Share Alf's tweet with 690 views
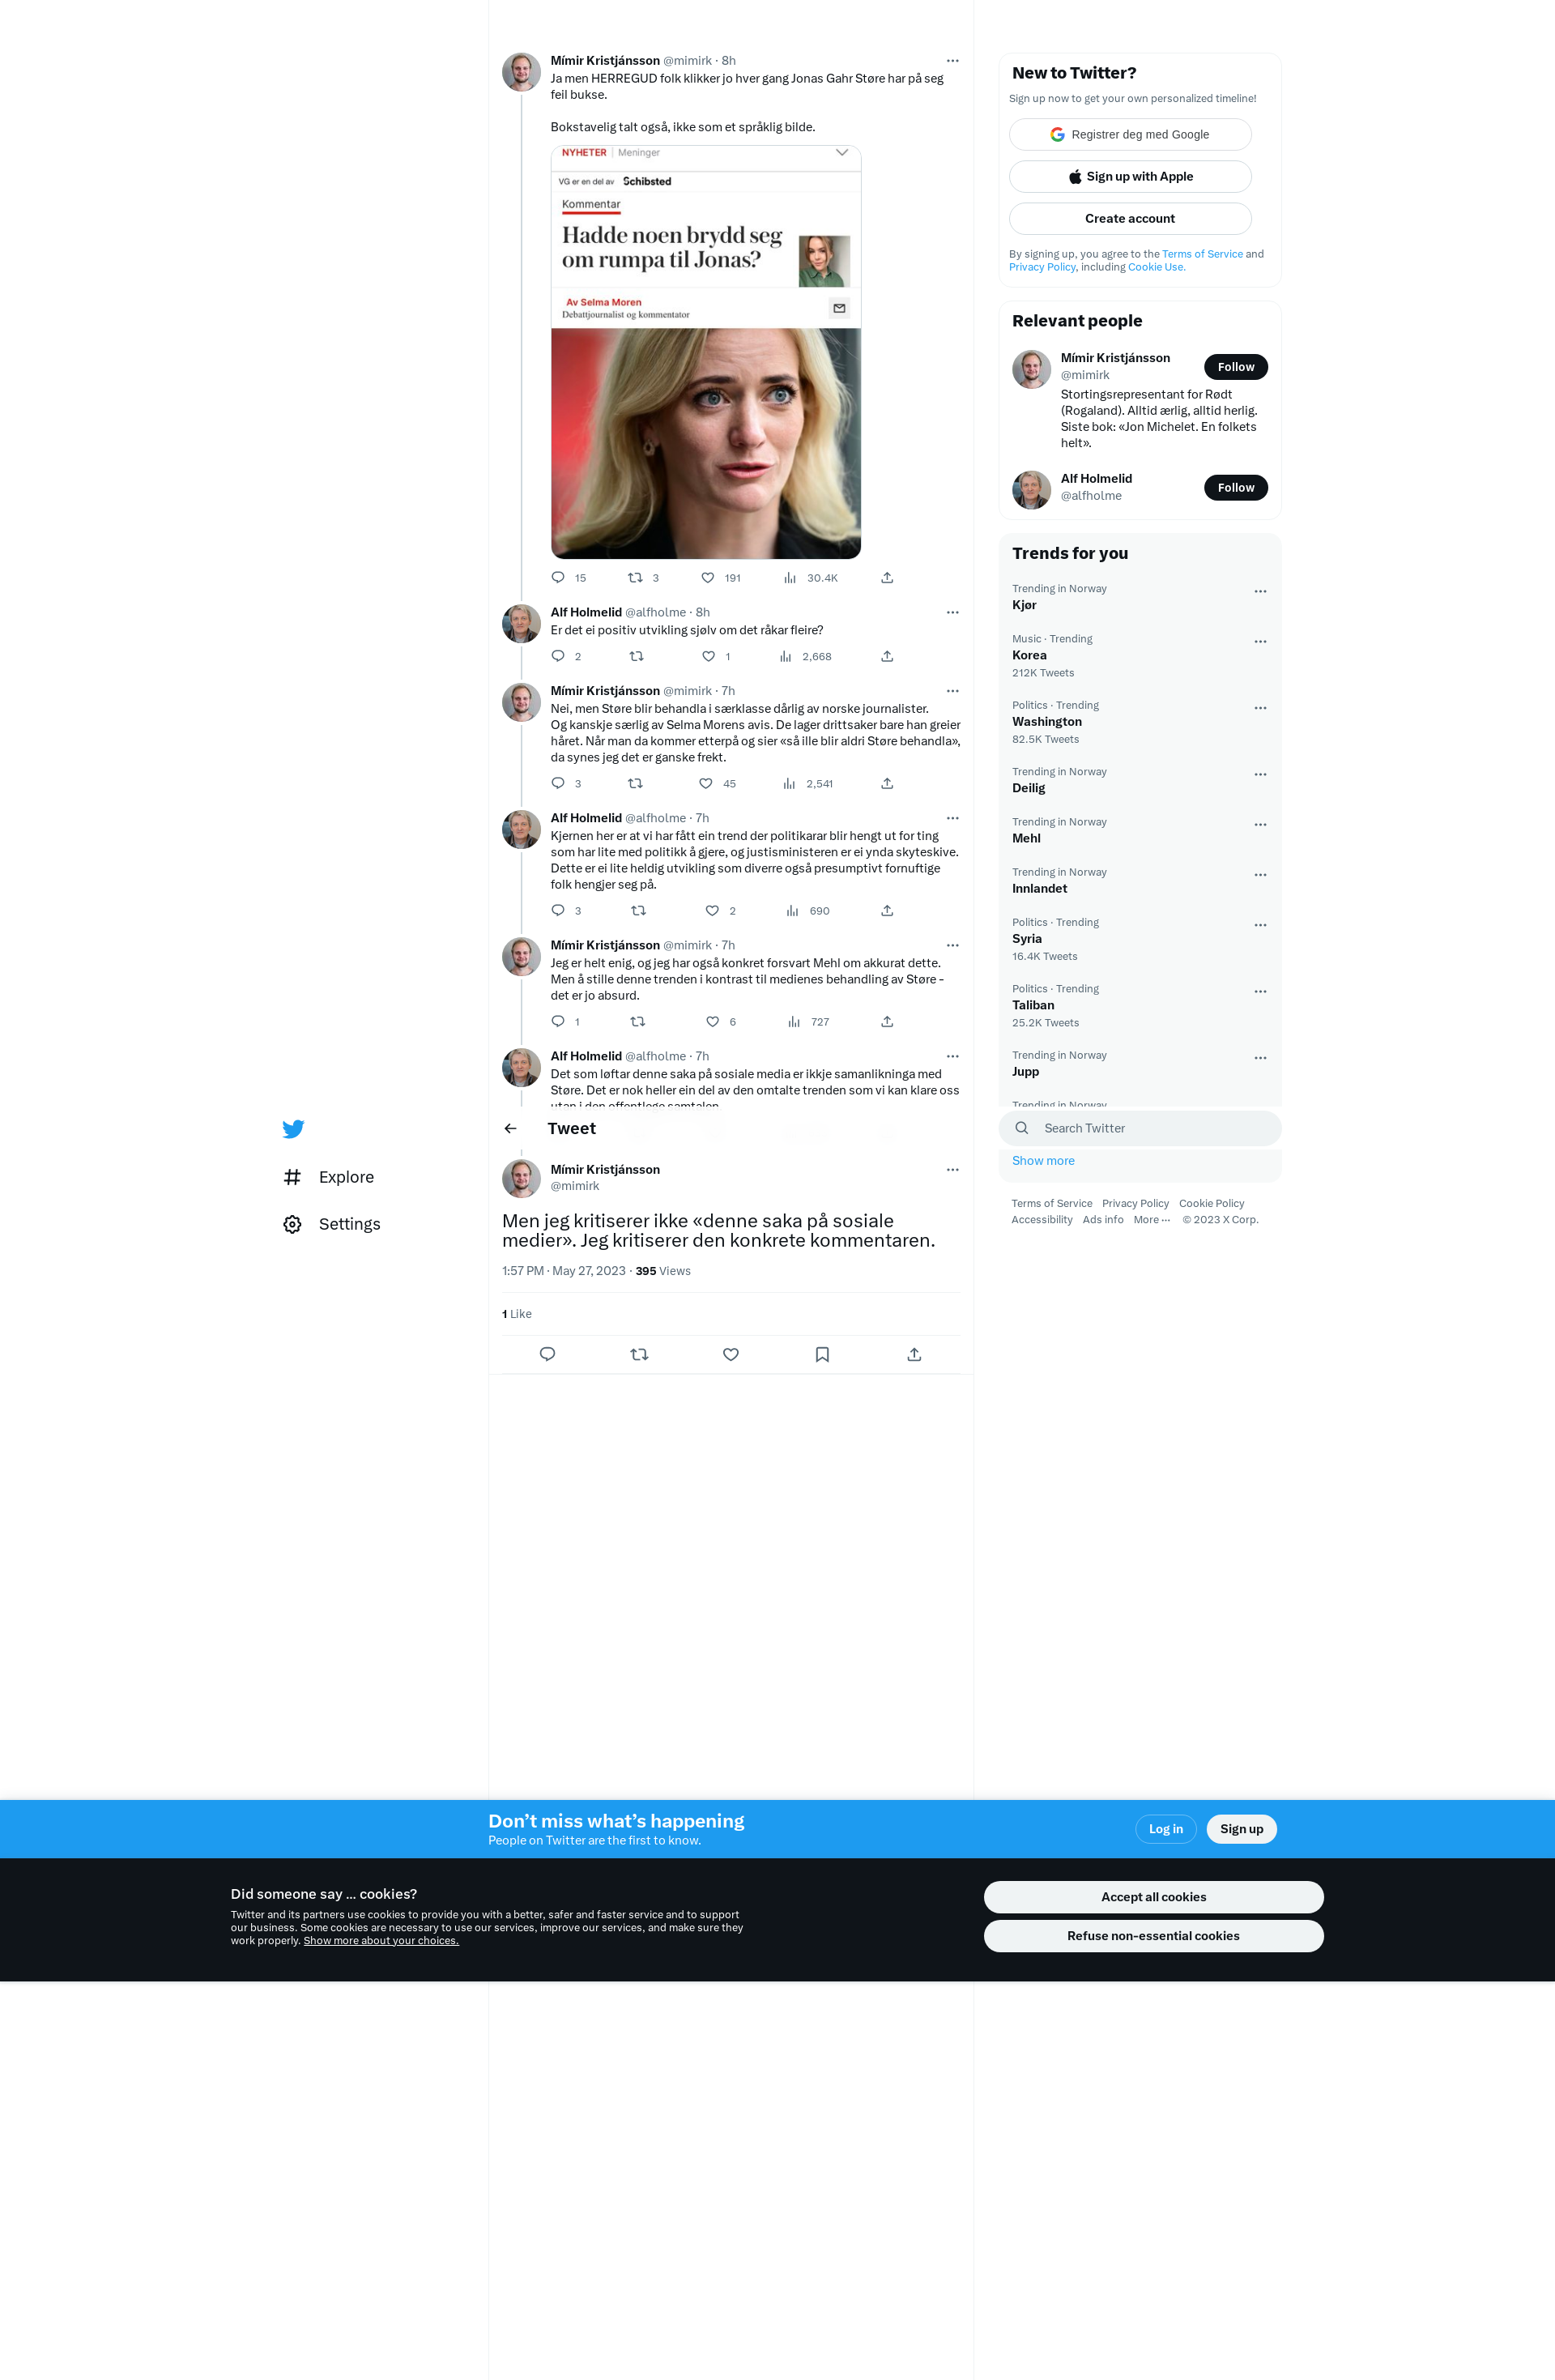Screen dimensions: 1555x2380 pos(887,910)
